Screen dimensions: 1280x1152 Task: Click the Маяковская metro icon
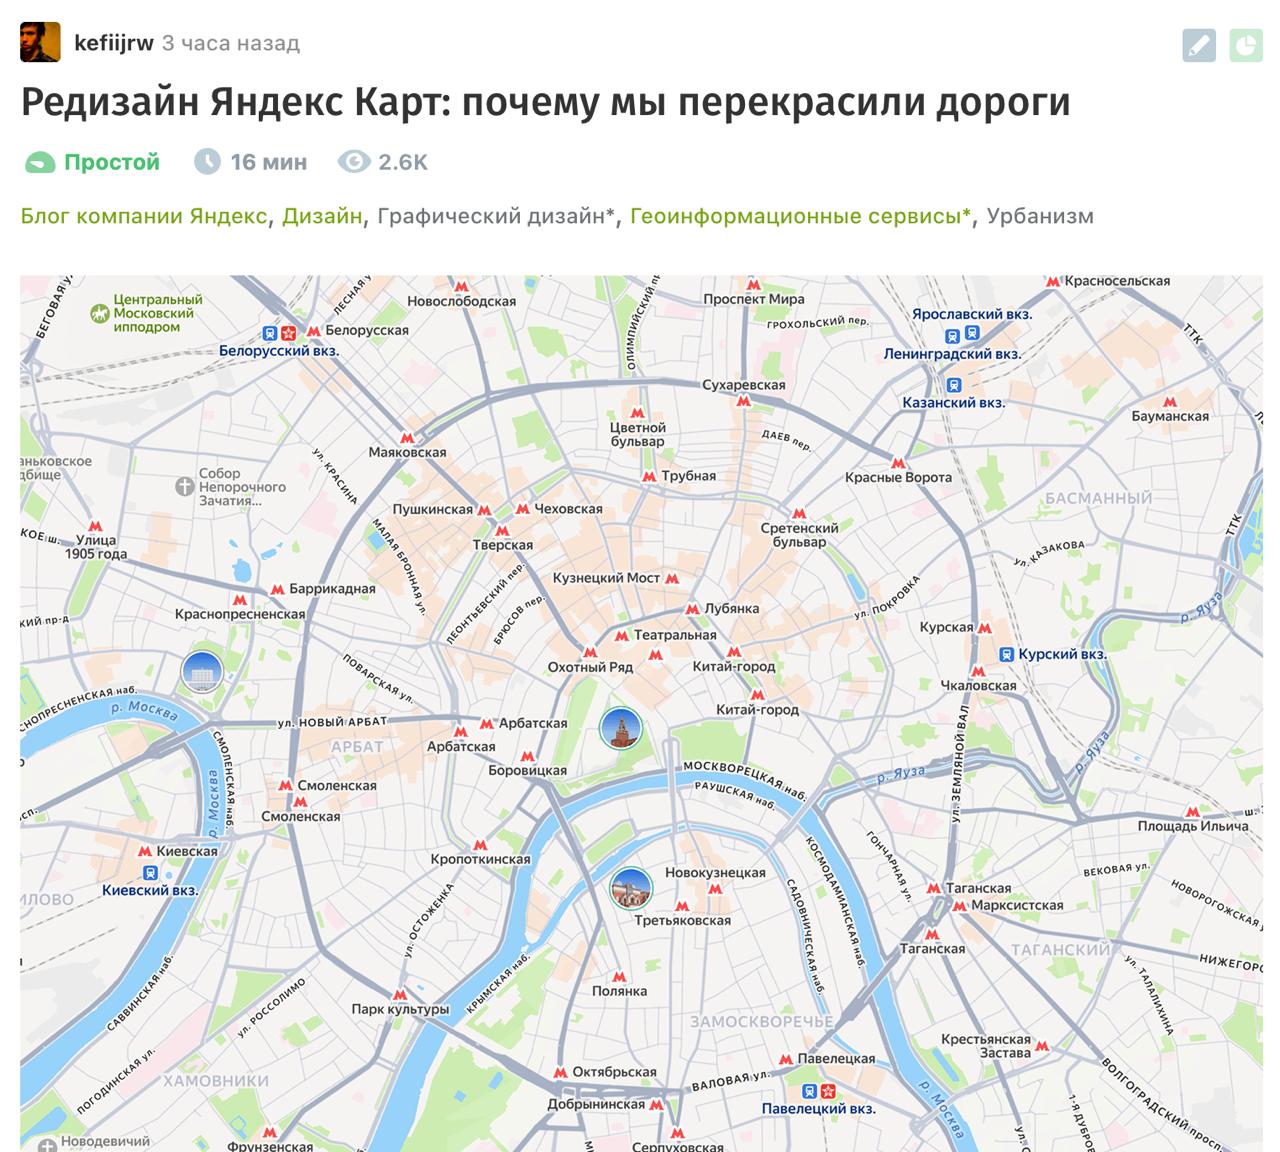pos(406,437)
